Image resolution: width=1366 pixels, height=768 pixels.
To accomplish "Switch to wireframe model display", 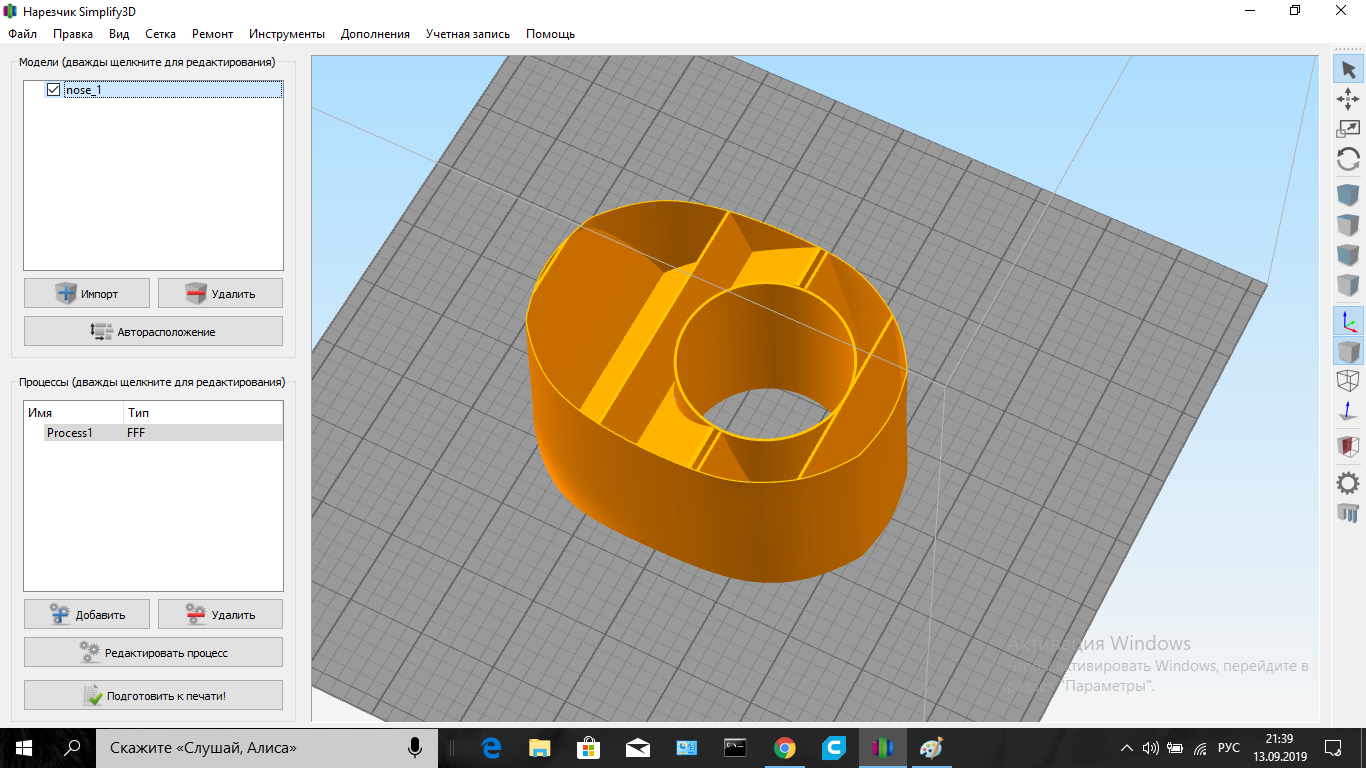I will (x=1348, y=381).
